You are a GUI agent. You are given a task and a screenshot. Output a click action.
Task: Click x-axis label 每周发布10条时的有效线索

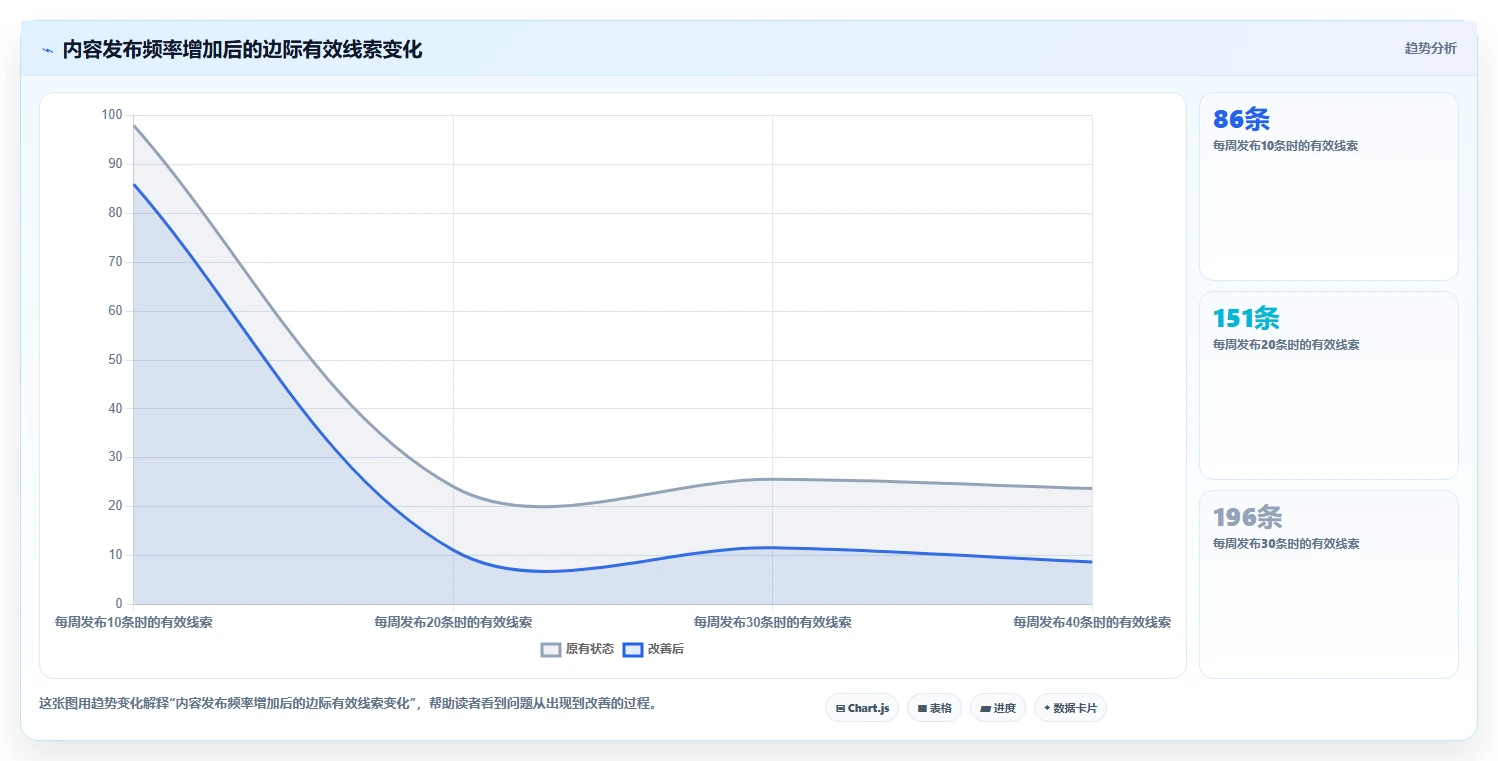(133, 622)
